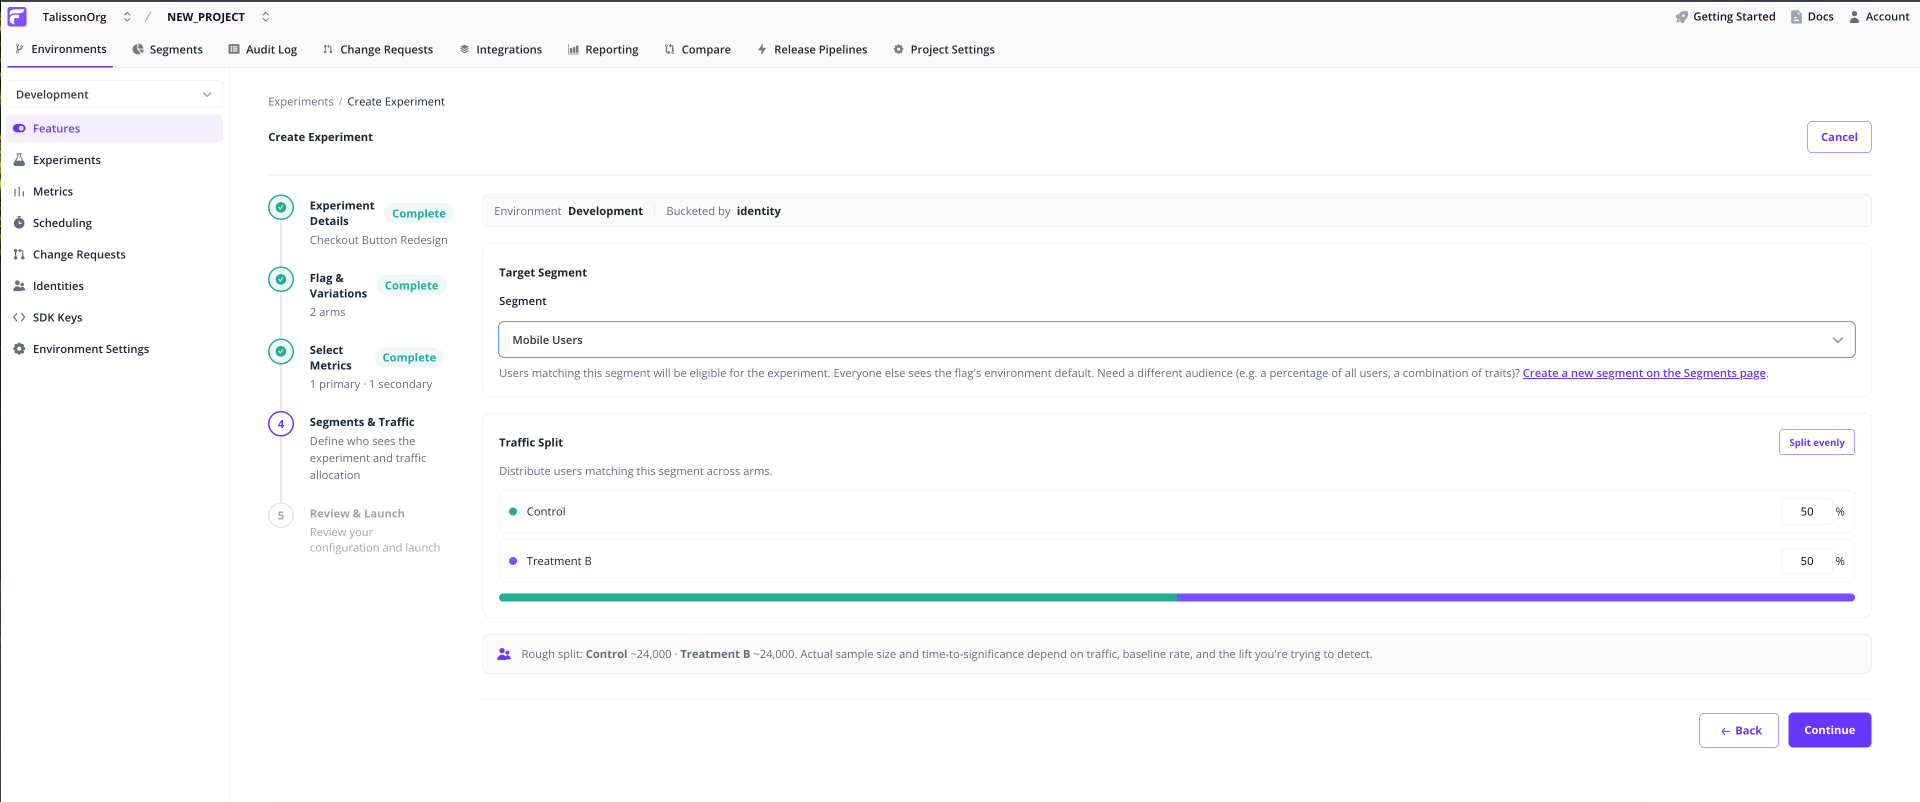Click the Experiments flask icon in sidebar
Image resolution: width=1920 pixels, height=802 pixels.
[x=19, y=160]
